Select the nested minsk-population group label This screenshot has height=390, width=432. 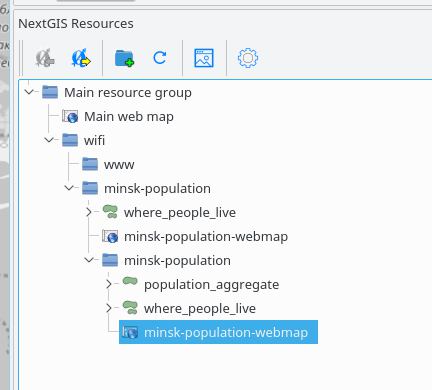pyautogui.click(x=177, y=261)
